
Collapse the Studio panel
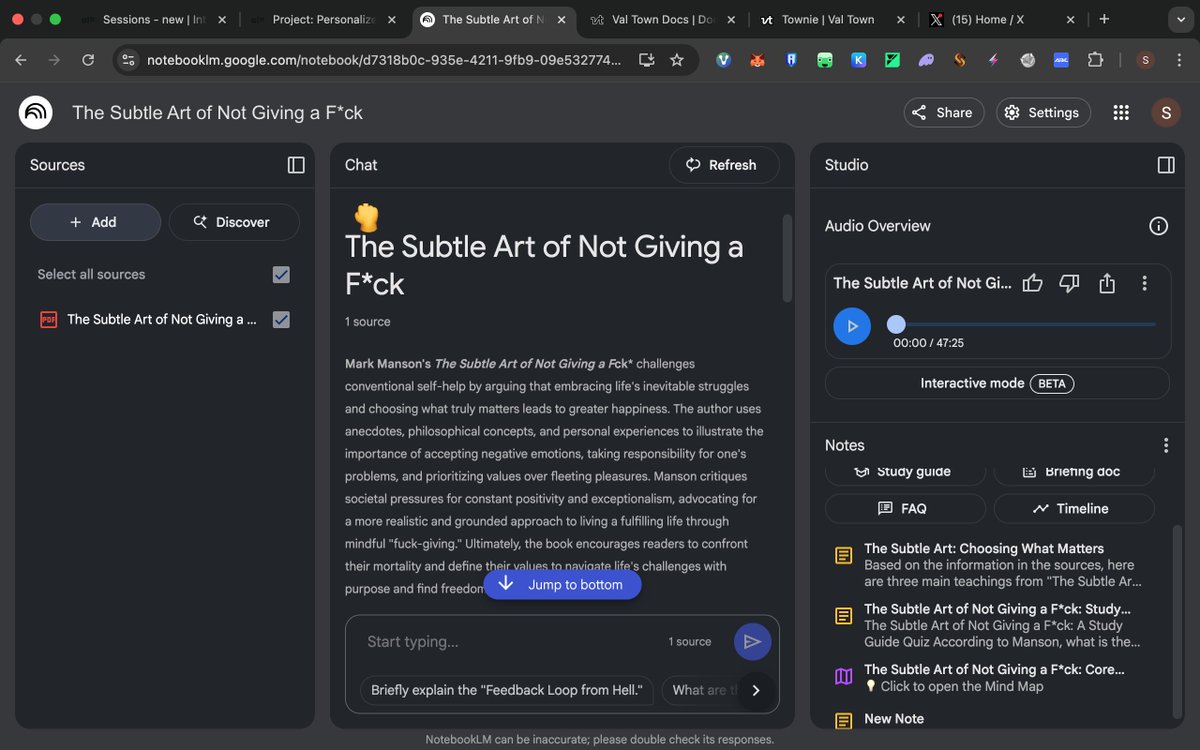pos(1166,165)
